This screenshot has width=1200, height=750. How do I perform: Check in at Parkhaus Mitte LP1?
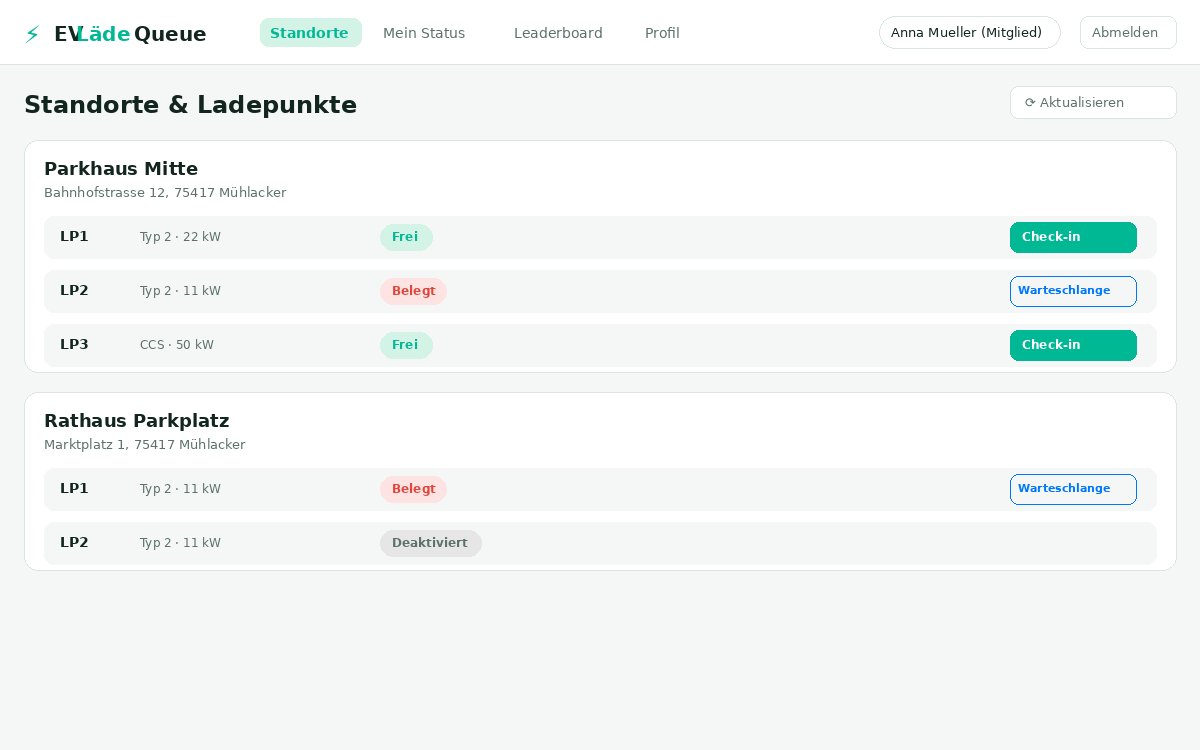click(x=1073, y=237)
